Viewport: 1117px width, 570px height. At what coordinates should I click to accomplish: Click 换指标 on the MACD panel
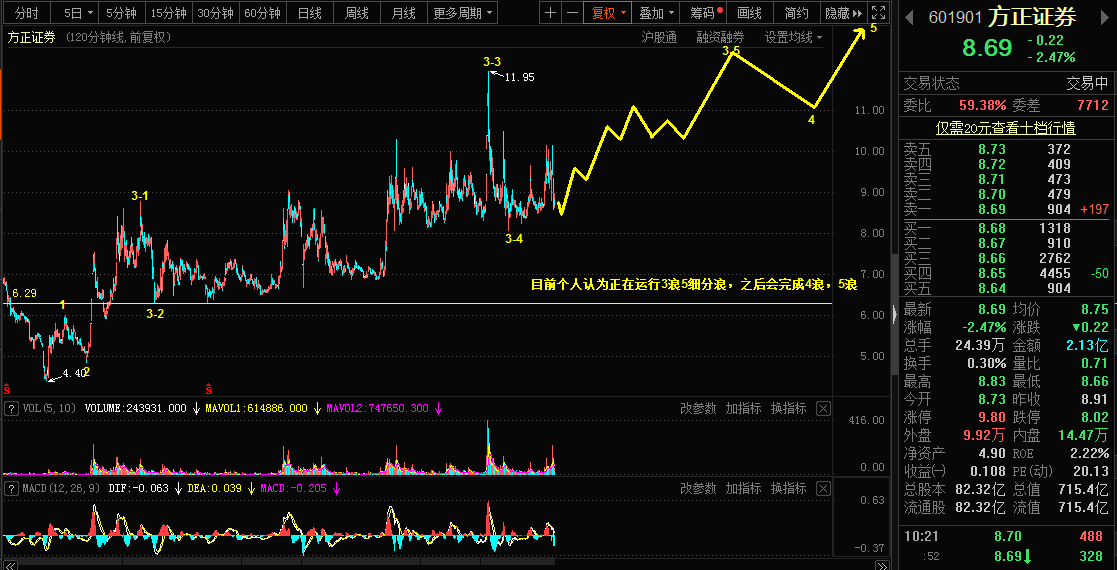(x=789, y=488)
